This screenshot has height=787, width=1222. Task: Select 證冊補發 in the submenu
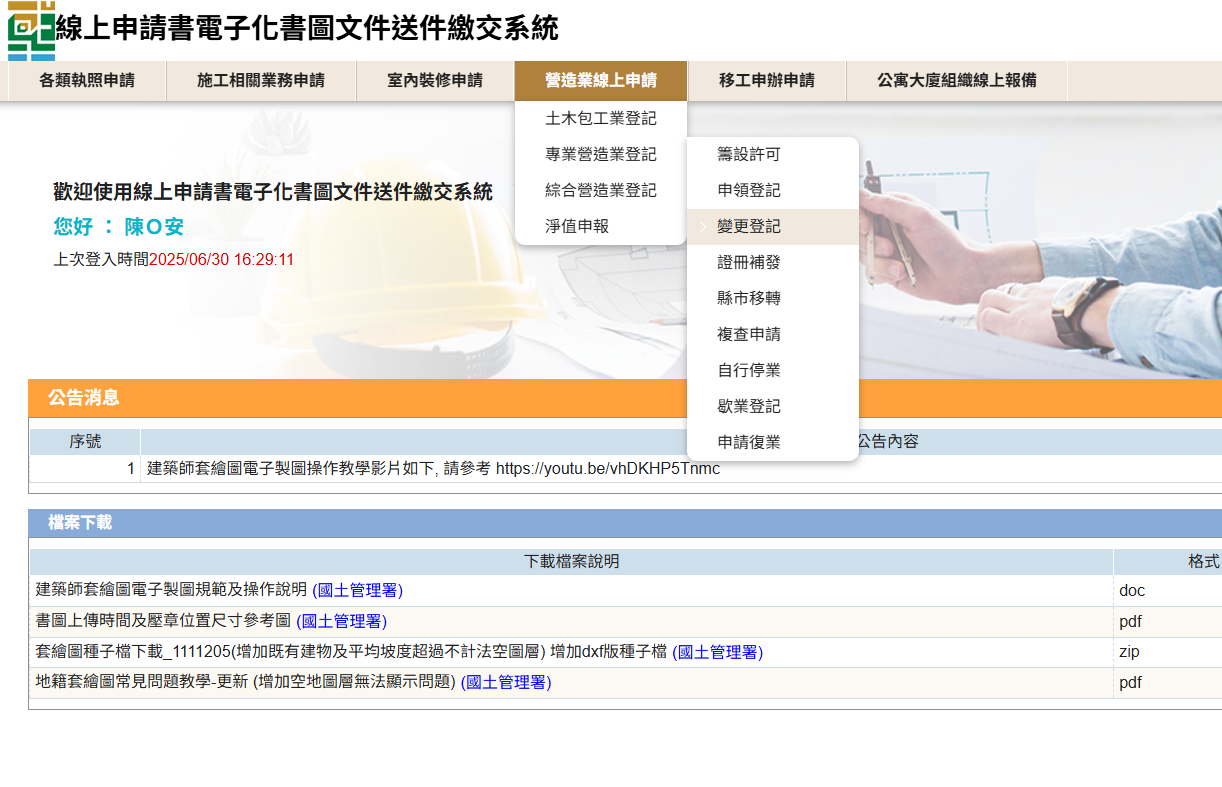(748, 263)
